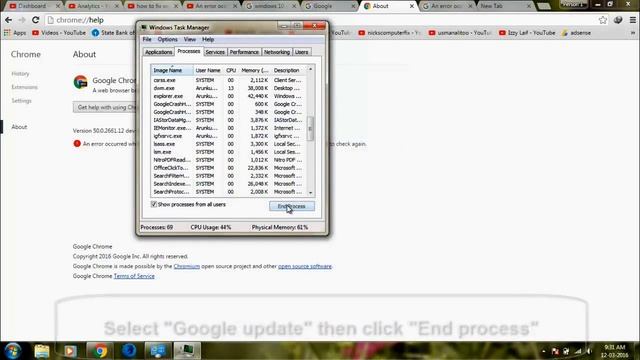Select the NitroPDFRead... process row
The image size is (640, 360).
tap(229, 160)
